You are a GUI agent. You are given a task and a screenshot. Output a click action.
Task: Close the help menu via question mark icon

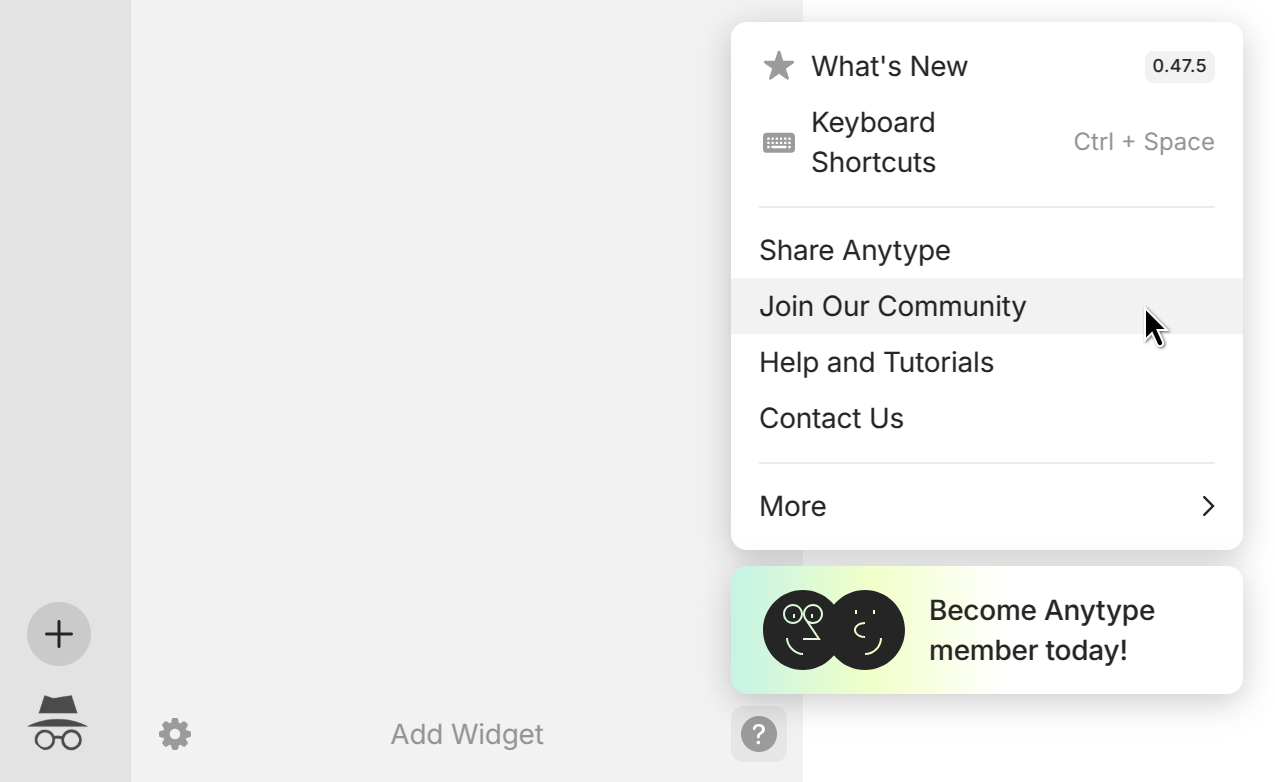758,734
